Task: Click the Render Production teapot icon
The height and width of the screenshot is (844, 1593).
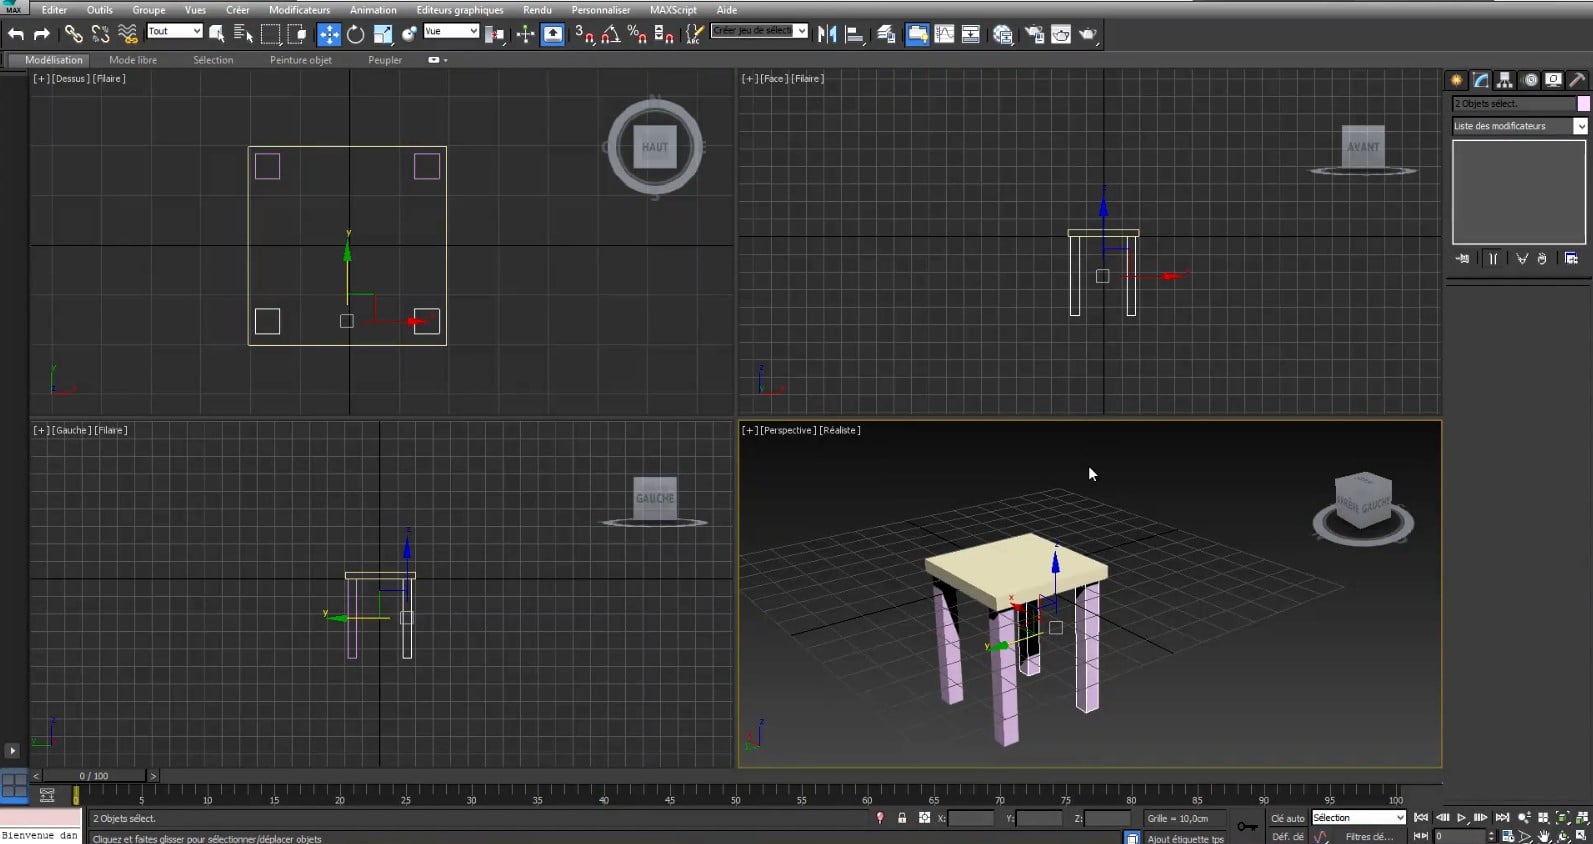Action: (1088, 34)
